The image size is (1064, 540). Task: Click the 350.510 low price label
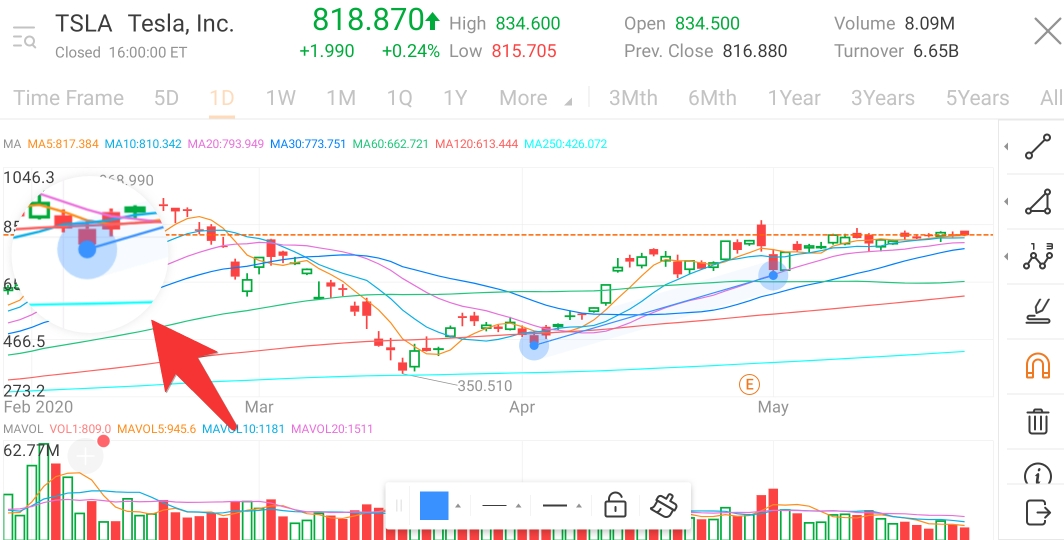click(x=484, y=386)
